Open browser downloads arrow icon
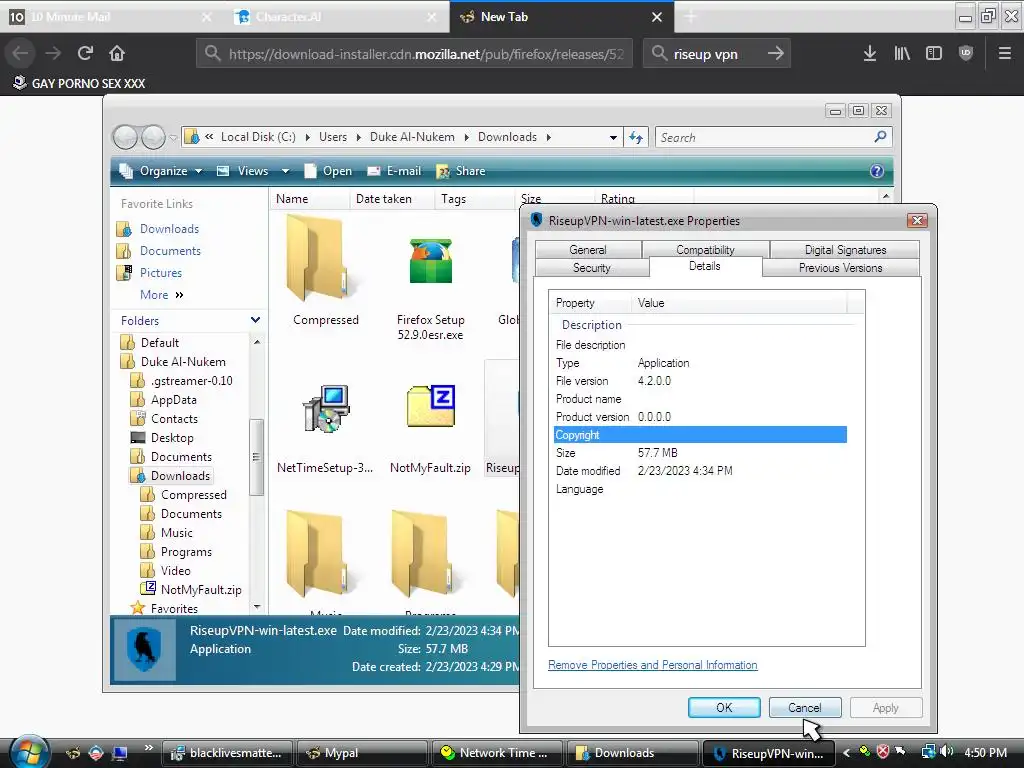The height and width of the screenshot is (768, 1024). (869, 54)
